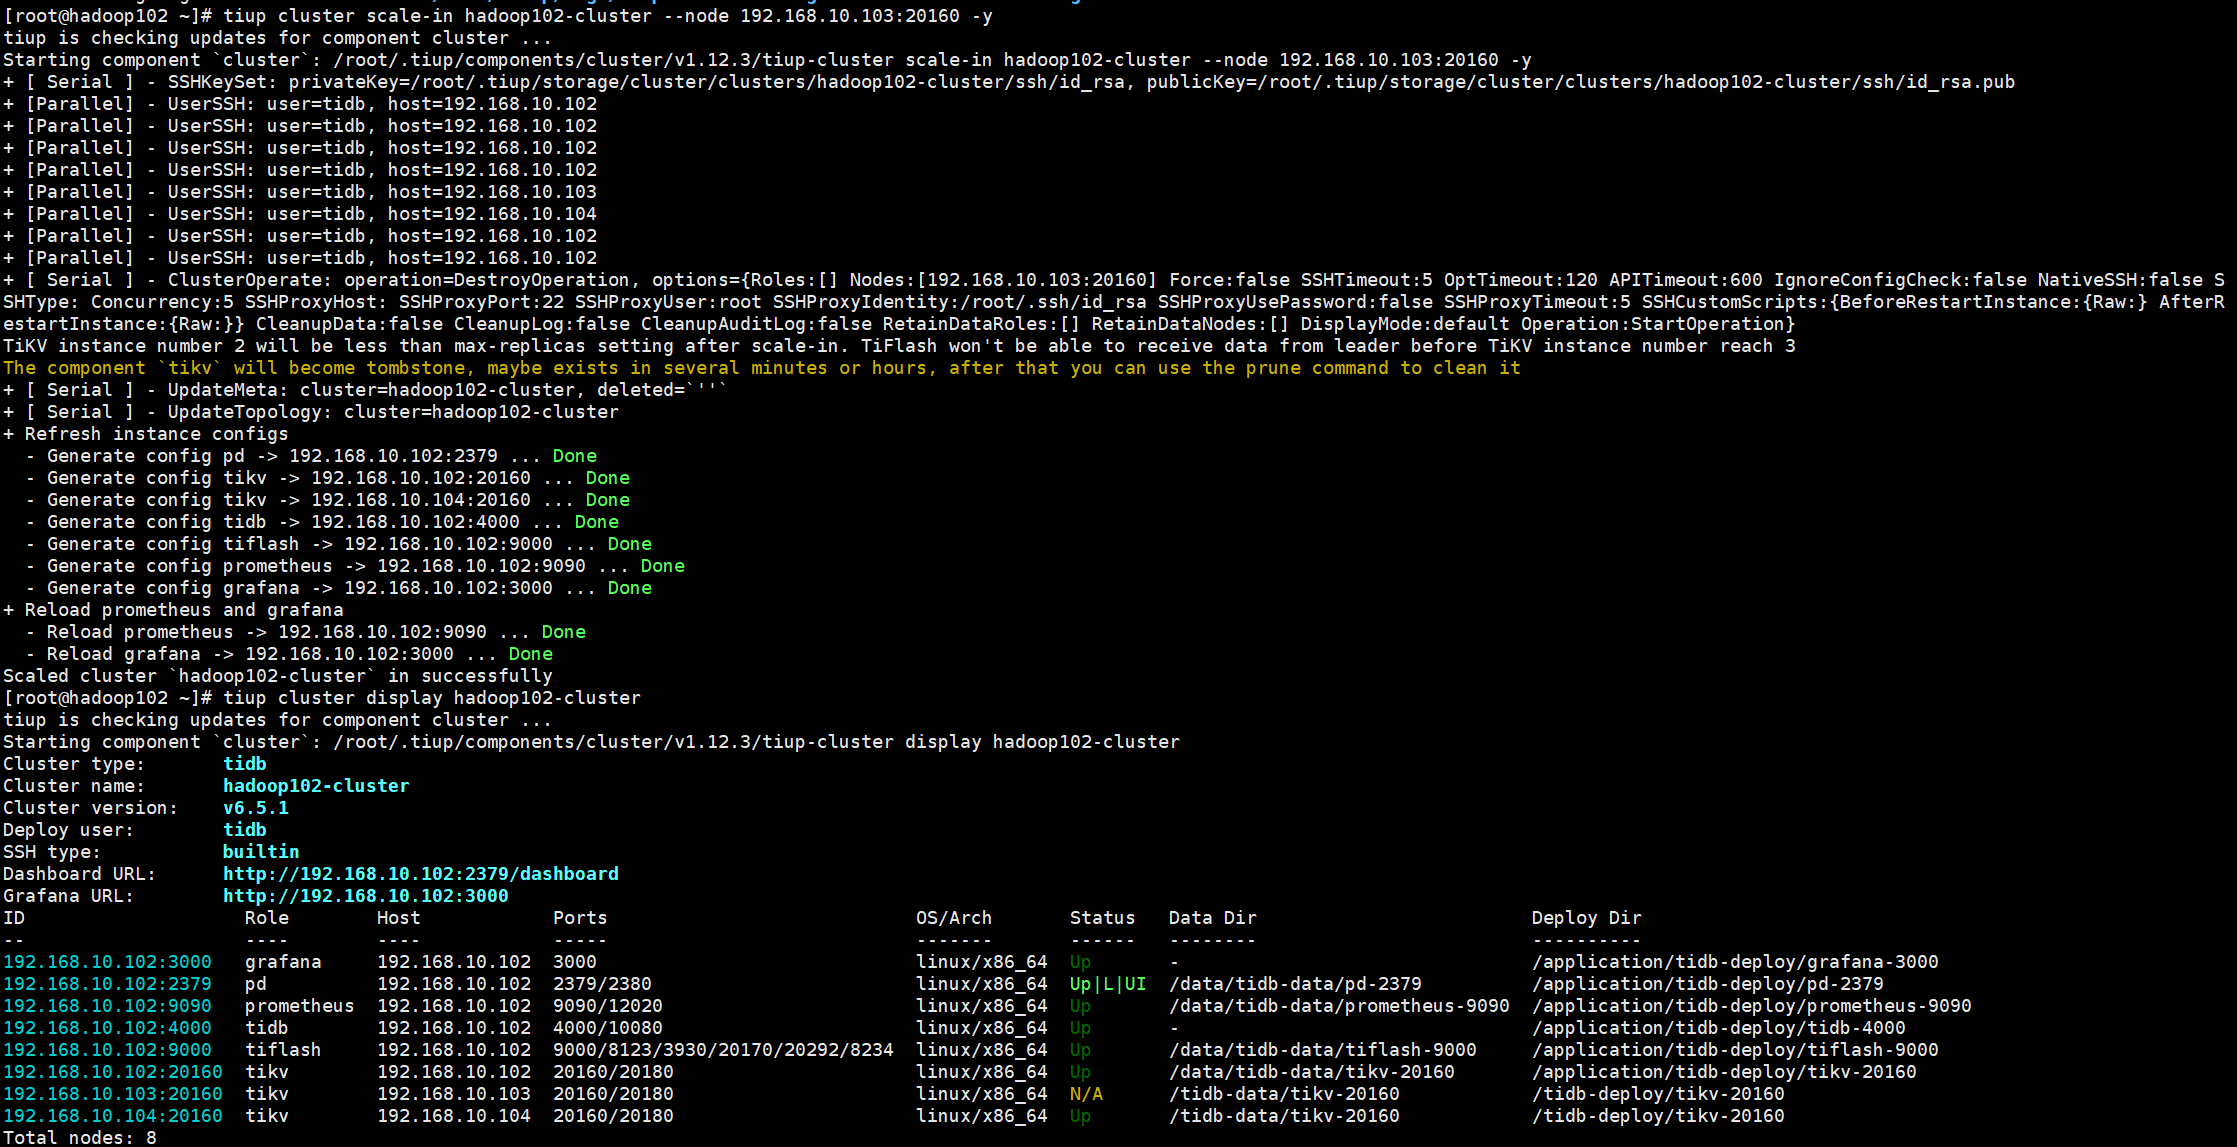The height and width of the screenshot is (1147, 2237).
Task: Click the Ports column header
Action: tap(580, 918)
